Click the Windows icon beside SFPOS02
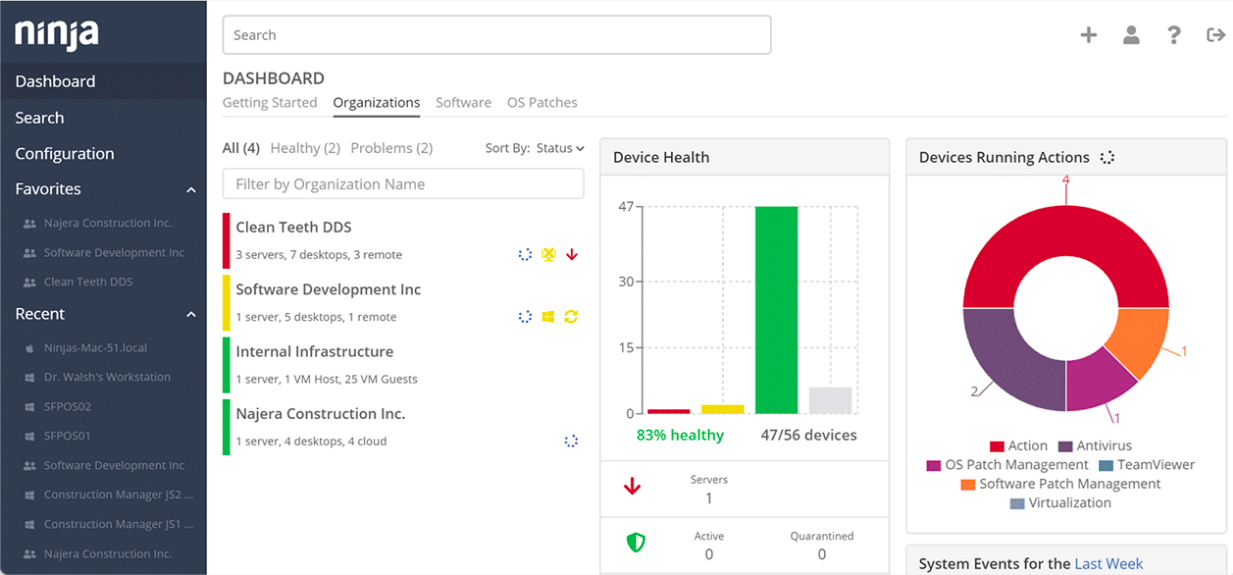 click(29, 407)
